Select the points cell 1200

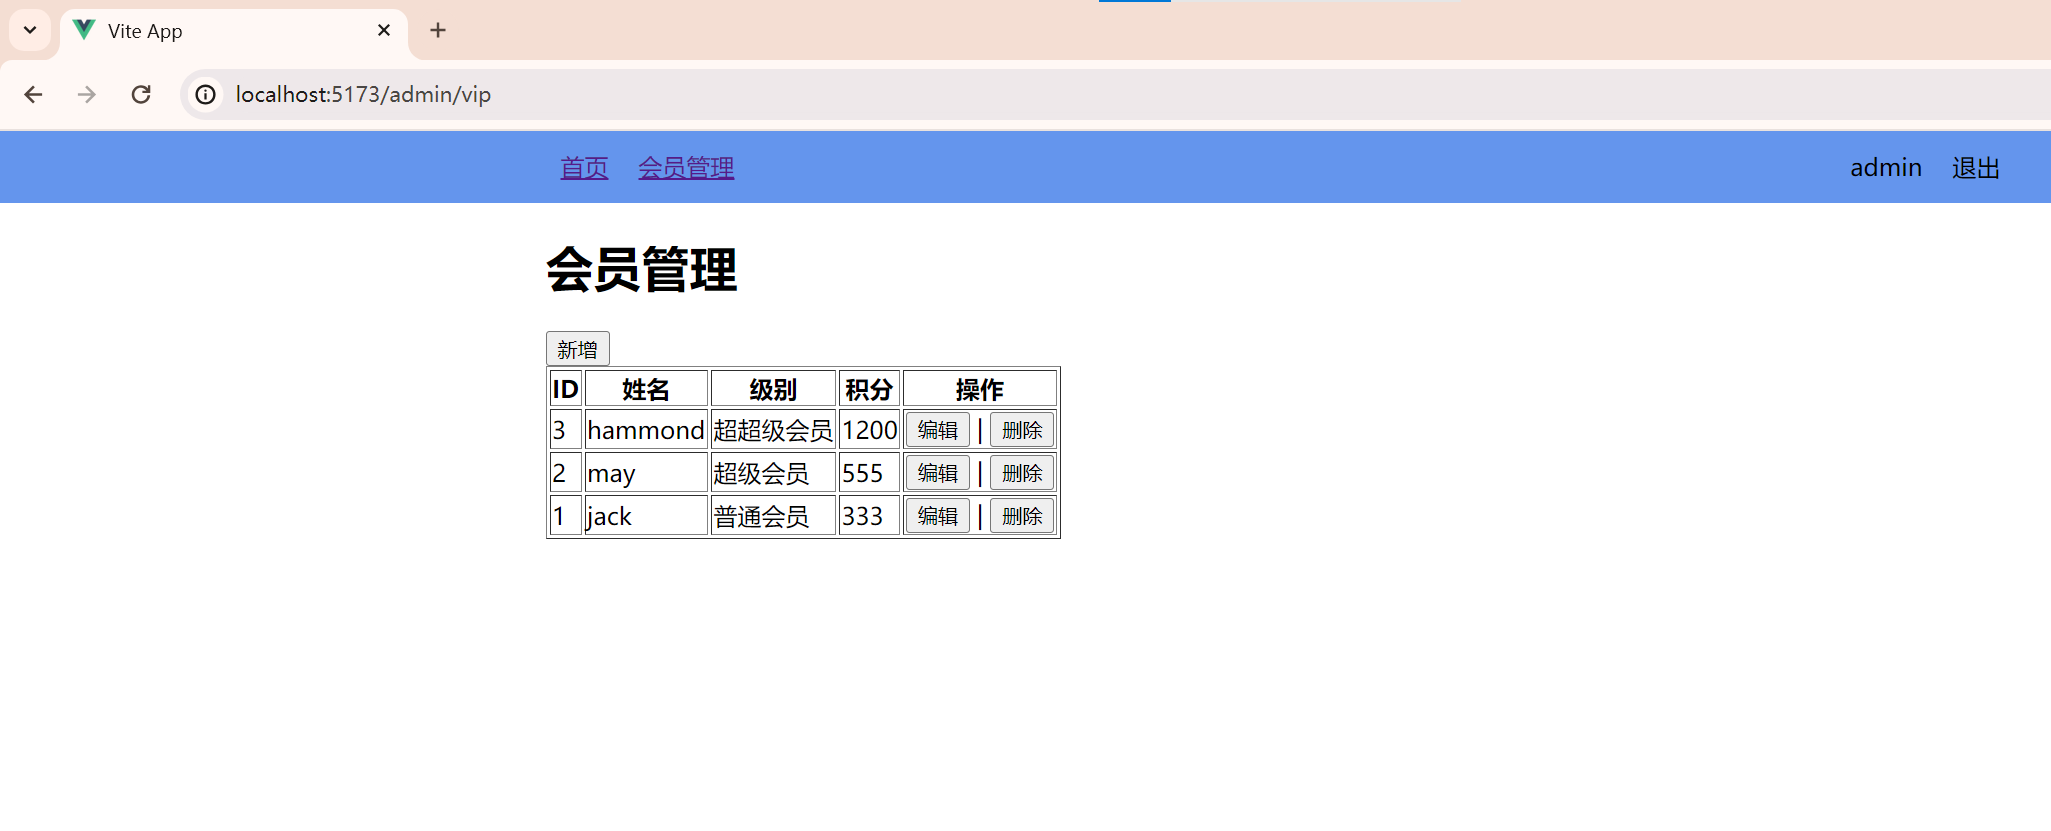869,430
